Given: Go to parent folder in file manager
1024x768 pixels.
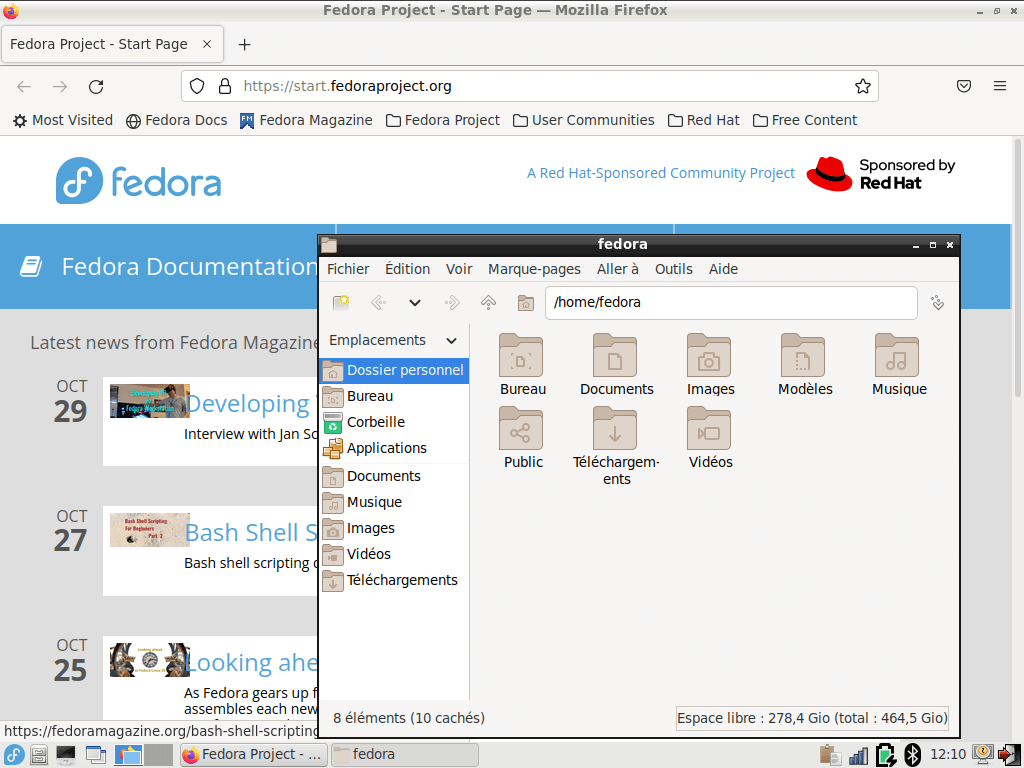Looking at the screenshot, I should pyautogui.click(x=488, y=302).
